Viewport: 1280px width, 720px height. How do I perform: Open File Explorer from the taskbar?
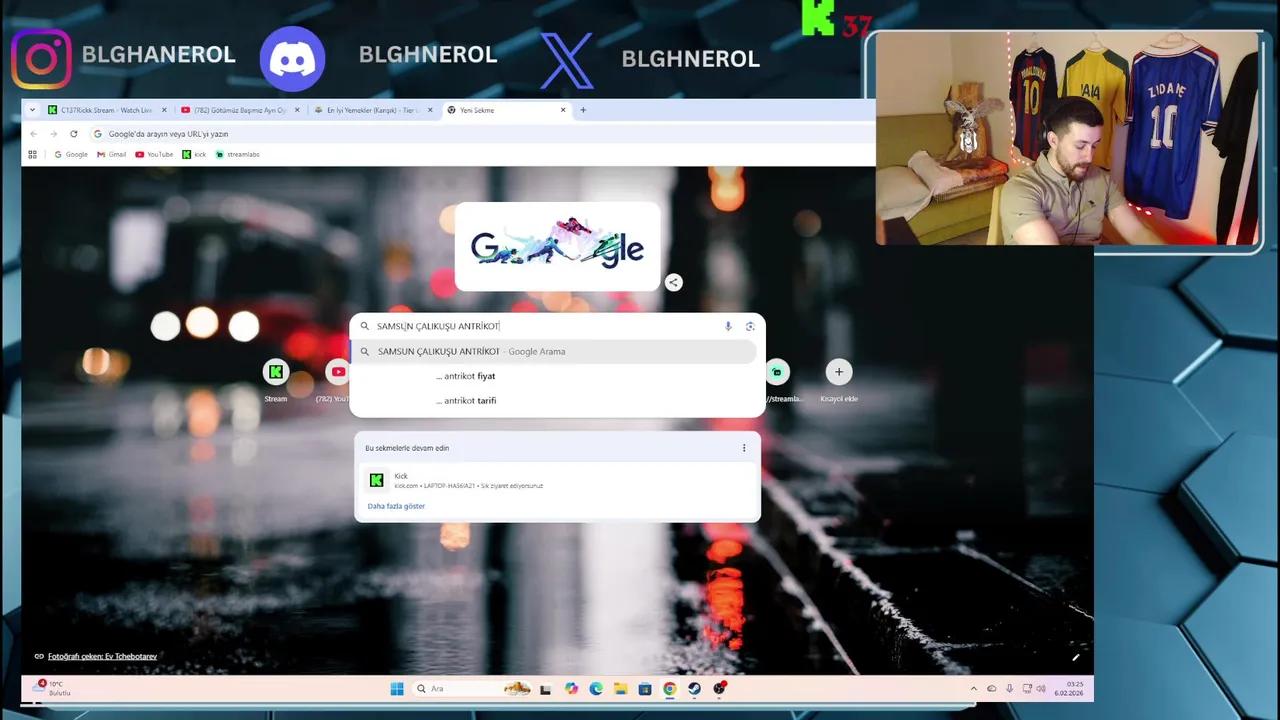point(620,689)
